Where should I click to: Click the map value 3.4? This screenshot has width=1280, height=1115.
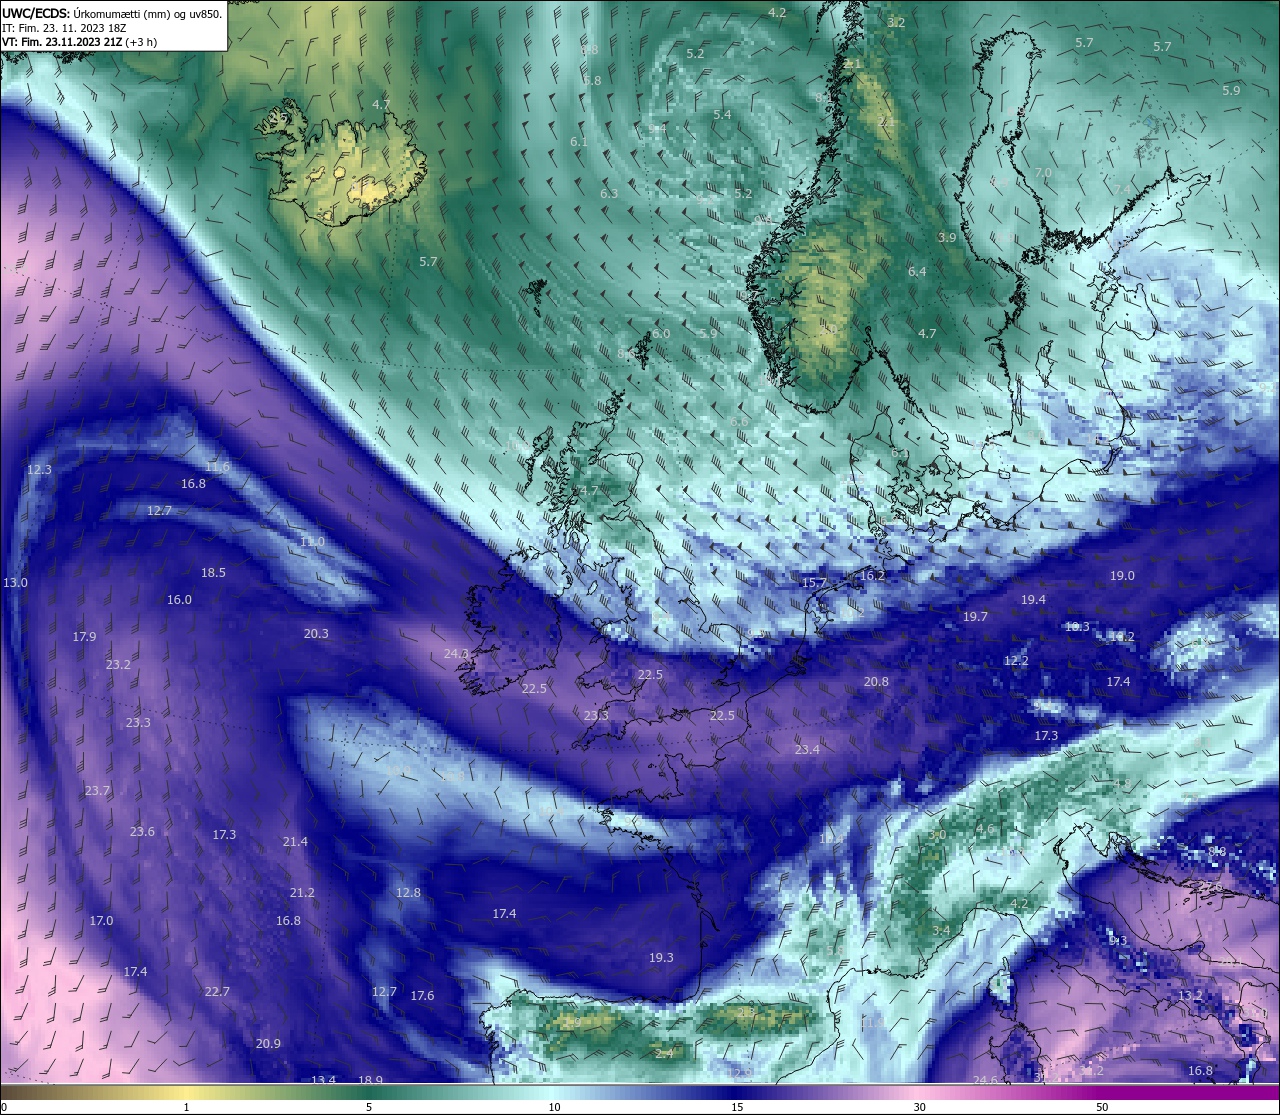(941, 930)
